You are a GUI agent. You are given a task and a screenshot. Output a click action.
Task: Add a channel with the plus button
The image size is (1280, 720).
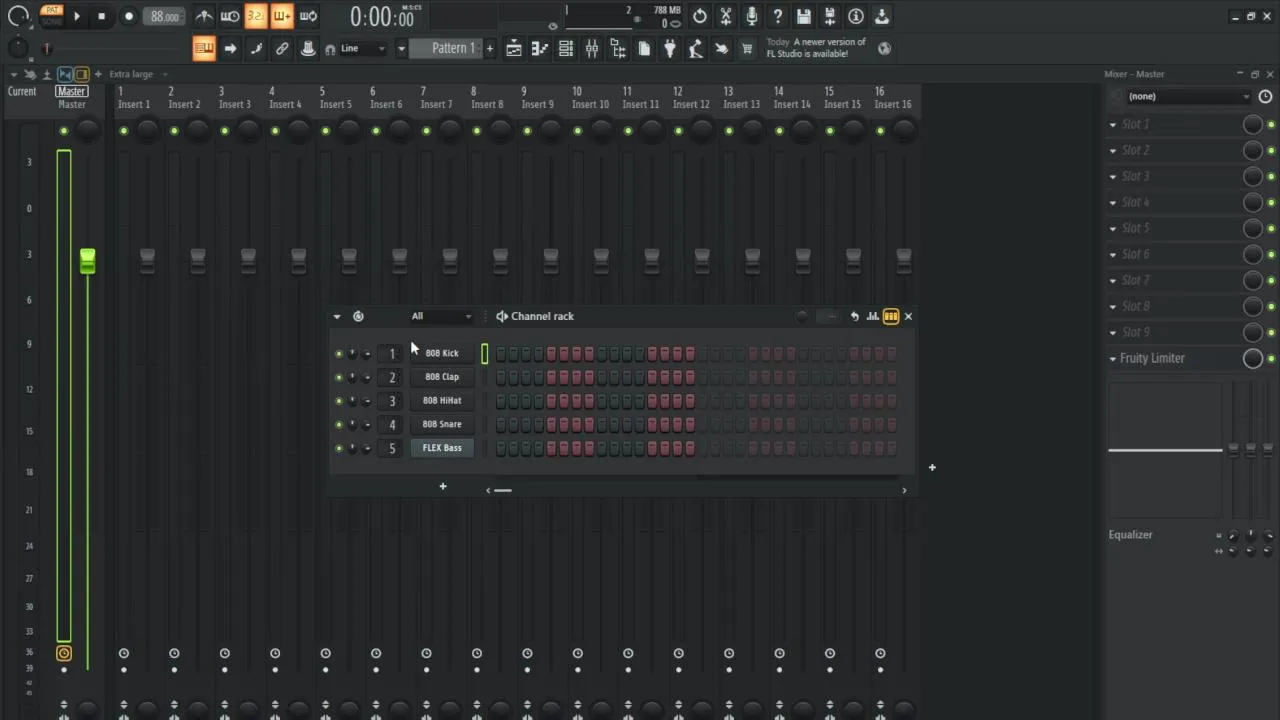tap(443, 487)
